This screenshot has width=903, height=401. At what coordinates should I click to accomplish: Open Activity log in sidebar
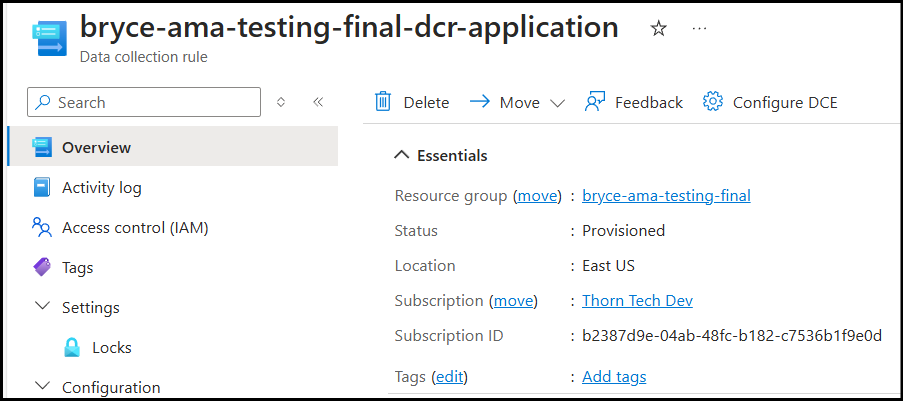[101, 187]
